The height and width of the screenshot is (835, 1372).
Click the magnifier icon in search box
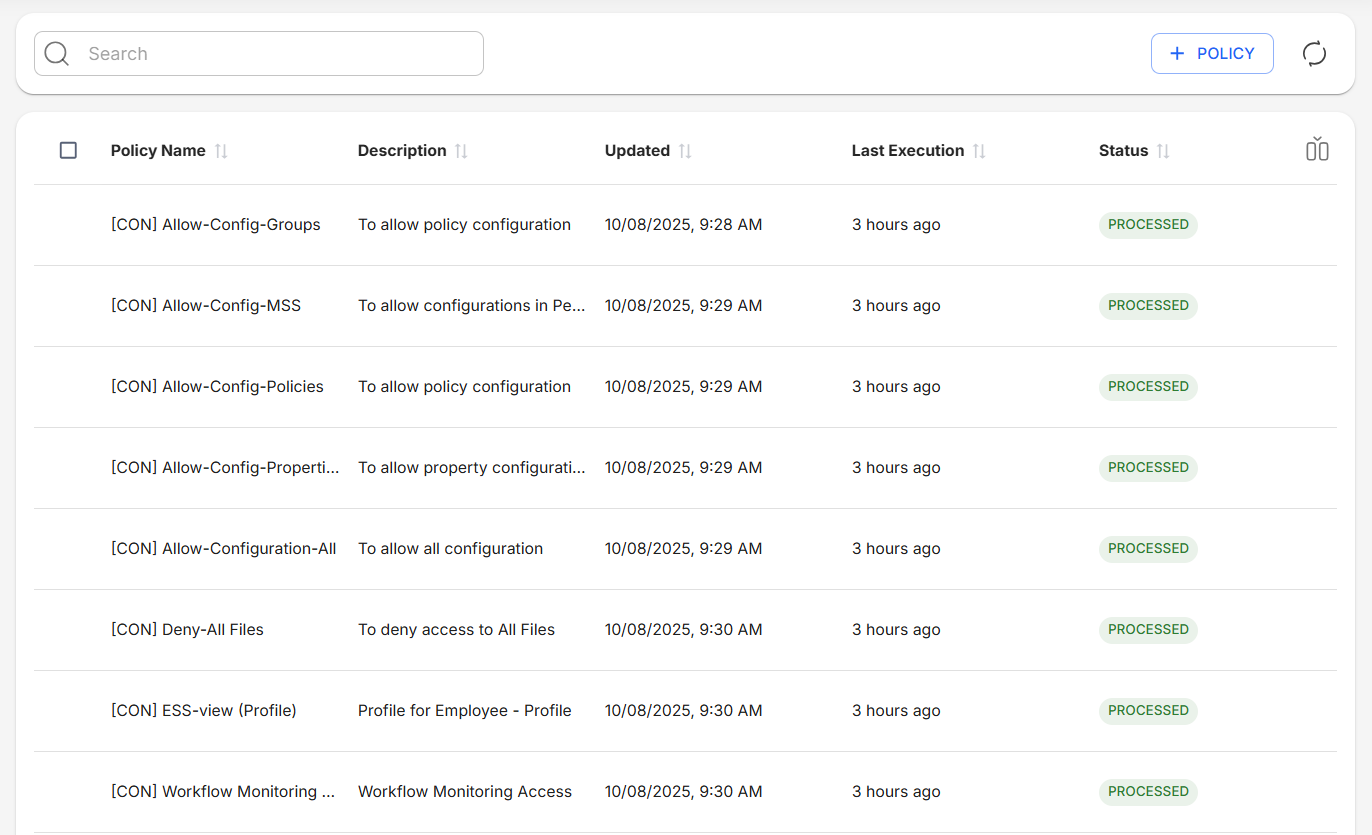tap(57, 54)
